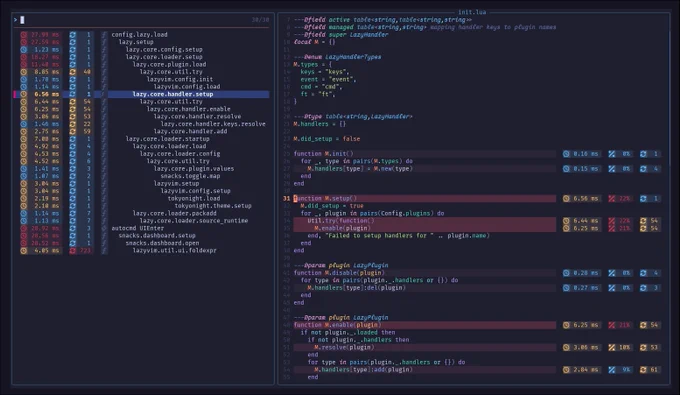Click the function glyph beside lazy.core.loader.packadd

pyautogui.click(x=104, y=213)
